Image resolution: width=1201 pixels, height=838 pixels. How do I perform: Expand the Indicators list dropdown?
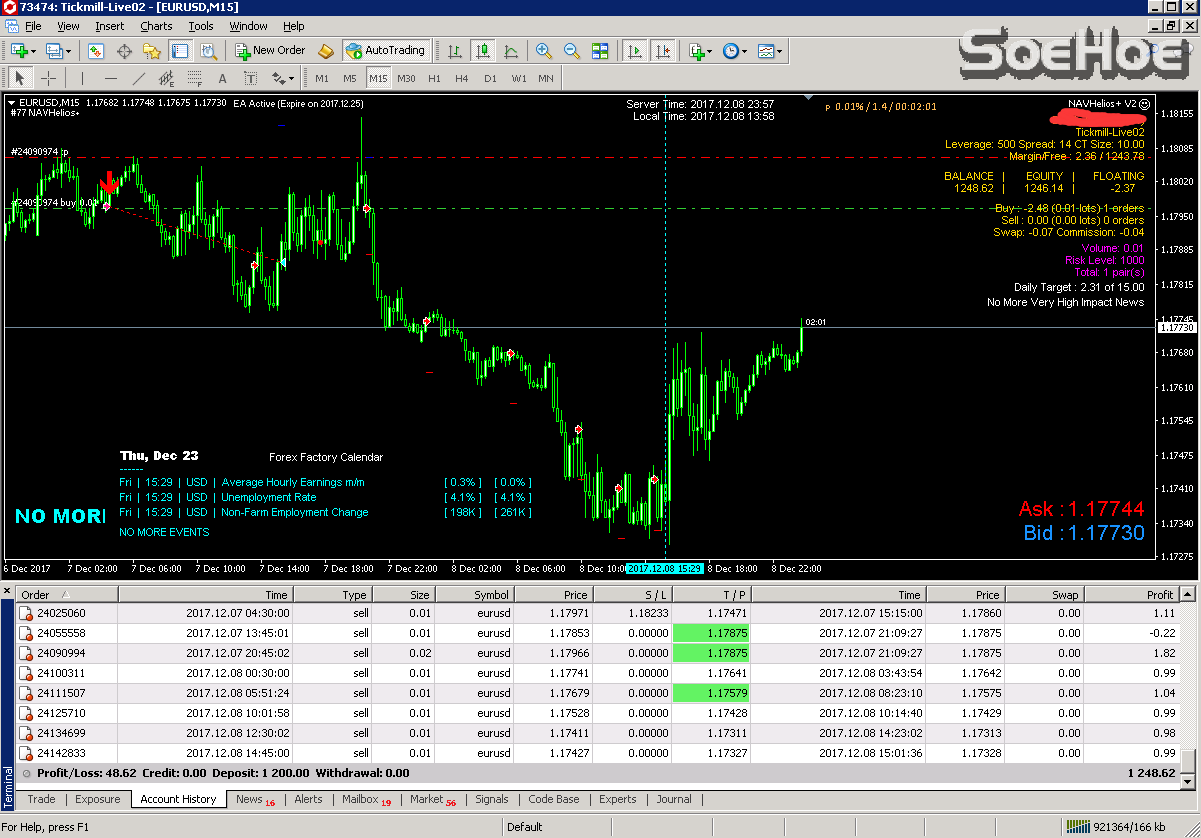click(x=701, y=50)
